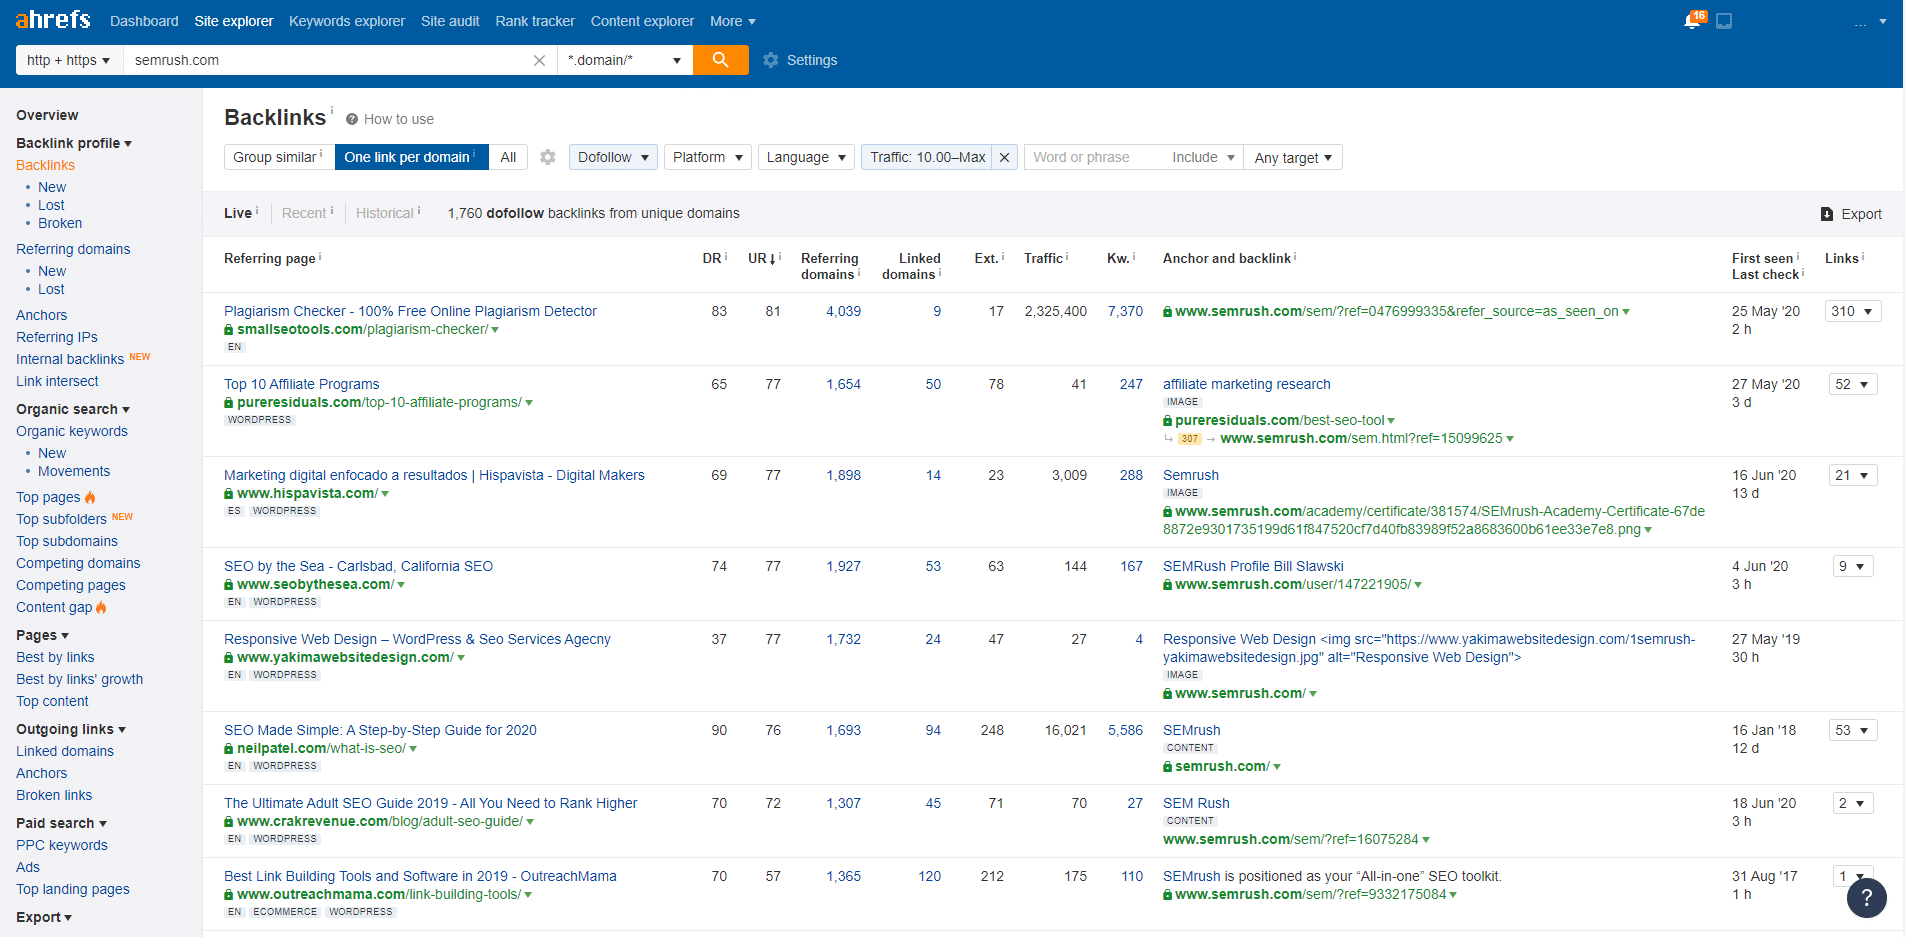The width and height of the screenshot is (1905, 937).
Task: Click the monitor icon in header
Action: tap(1724, 21)
